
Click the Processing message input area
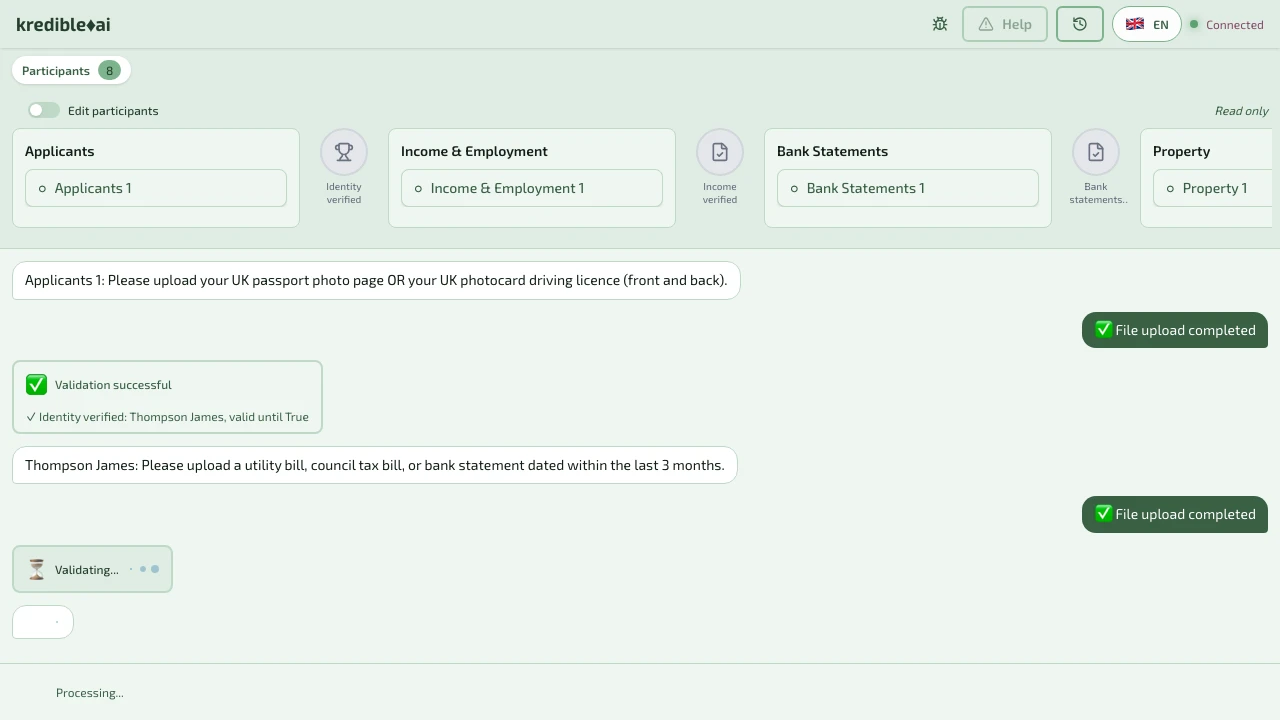pyautogui.click(x=640, y=693)
